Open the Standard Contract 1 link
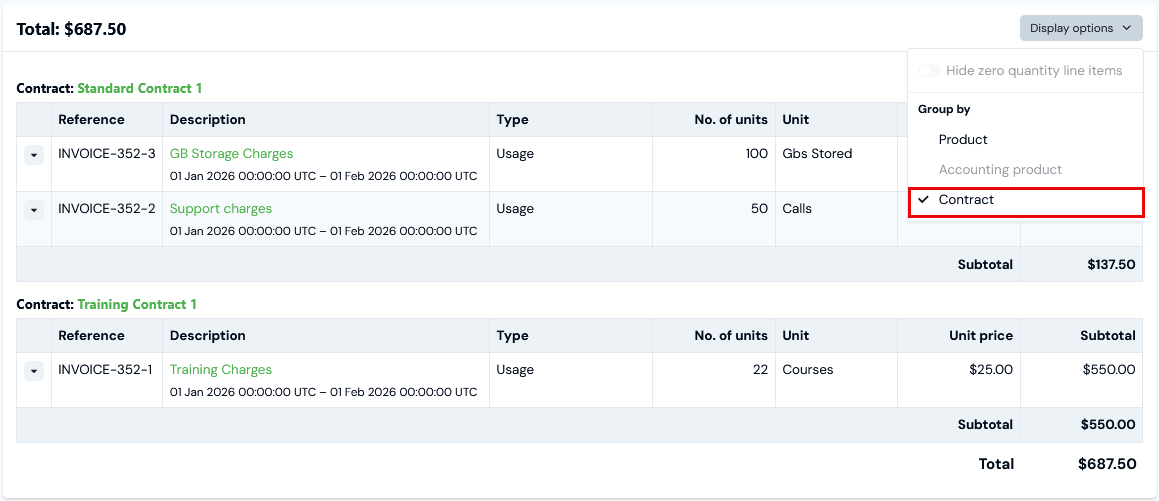 tap(140, 89)
